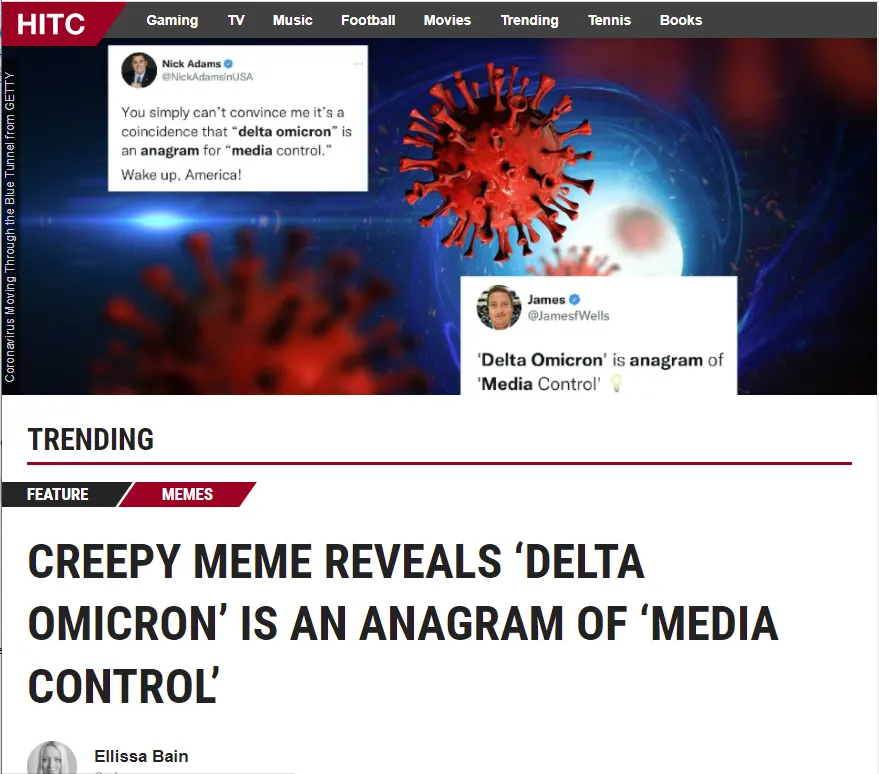Open the Movies section
This screenshot has width=879, height=774.
(447, 20)
